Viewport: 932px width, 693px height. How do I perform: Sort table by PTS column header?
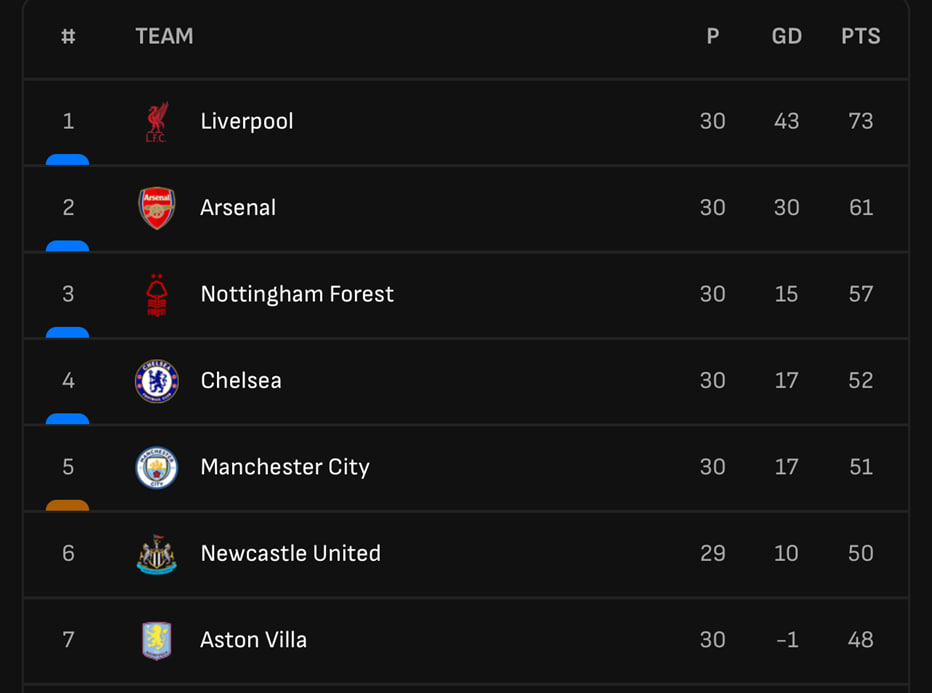(x=861, y=36)
